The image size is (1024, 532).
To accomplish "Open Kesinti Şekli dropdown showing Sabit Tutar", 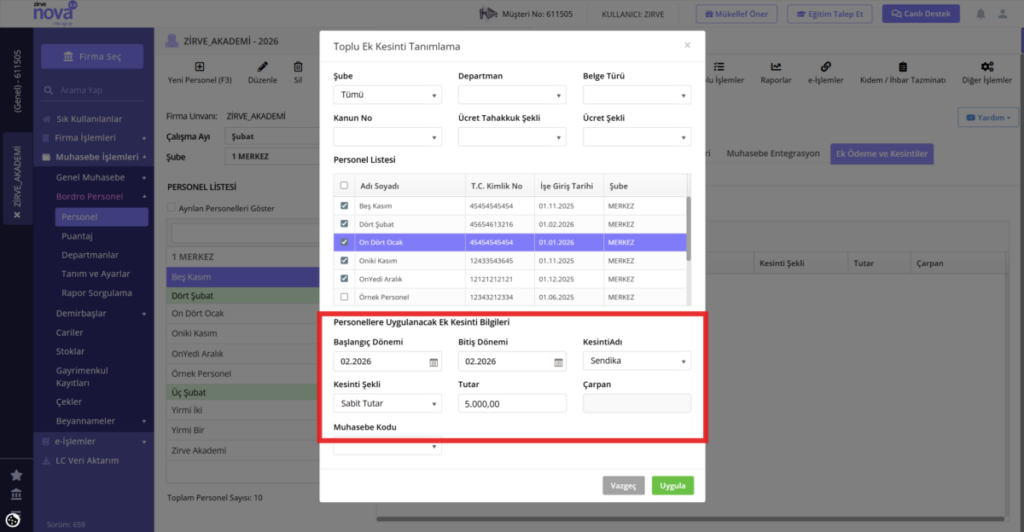I will pos(387,403).
